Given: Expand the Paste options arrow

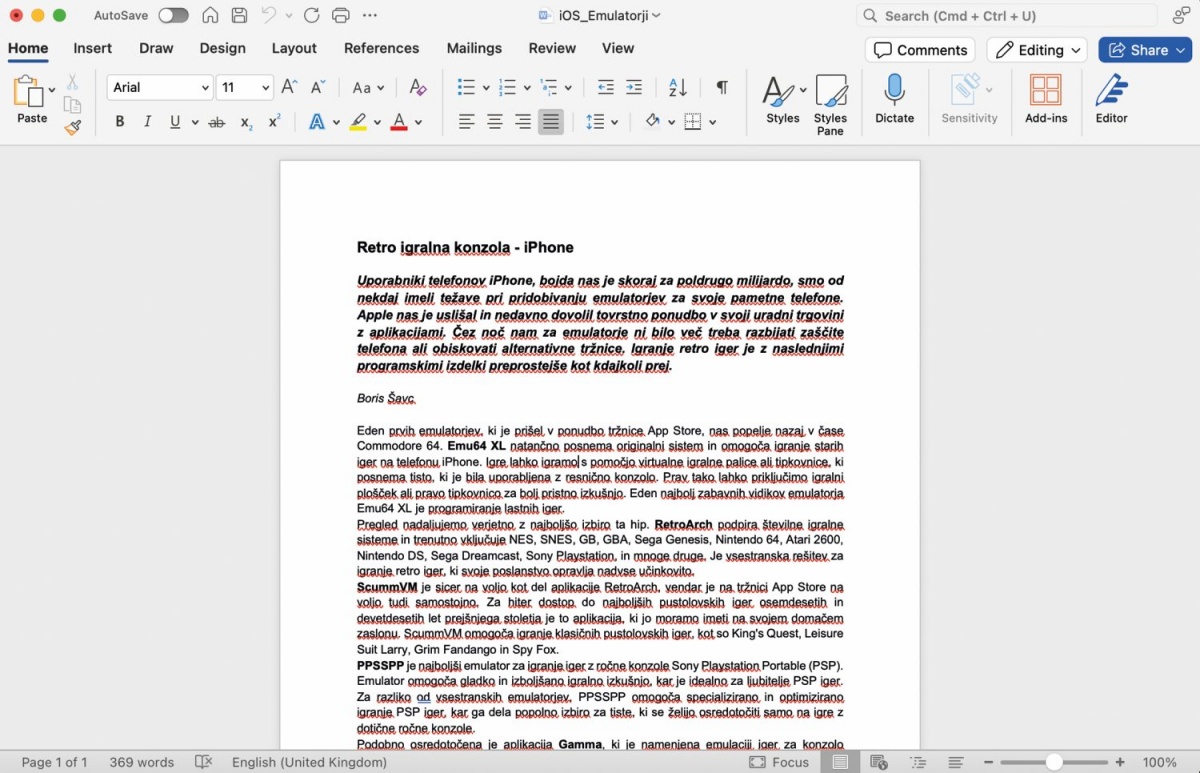Looking at the screenshot, I should tap(52, 90).
